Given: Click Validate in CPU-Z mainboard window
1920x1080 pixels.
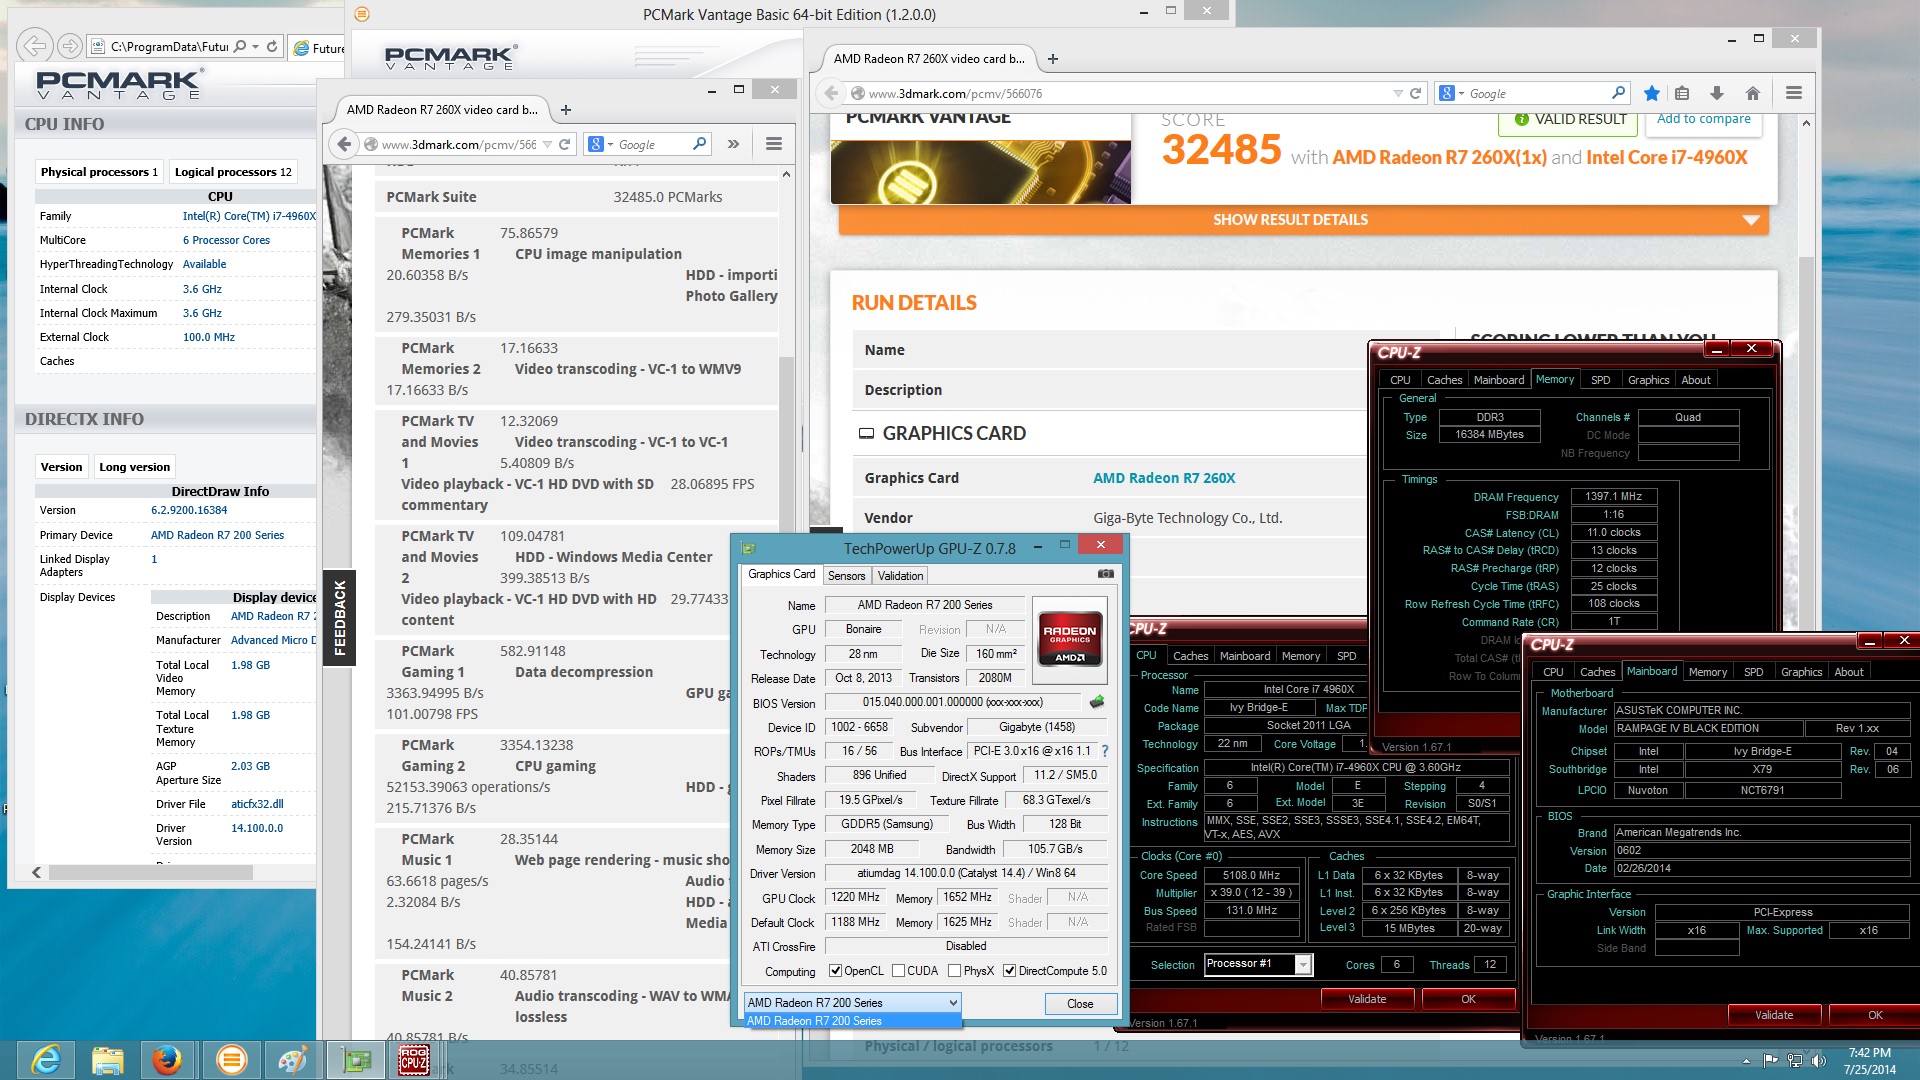Looking at the screenshot, I should point(1774,1015).
